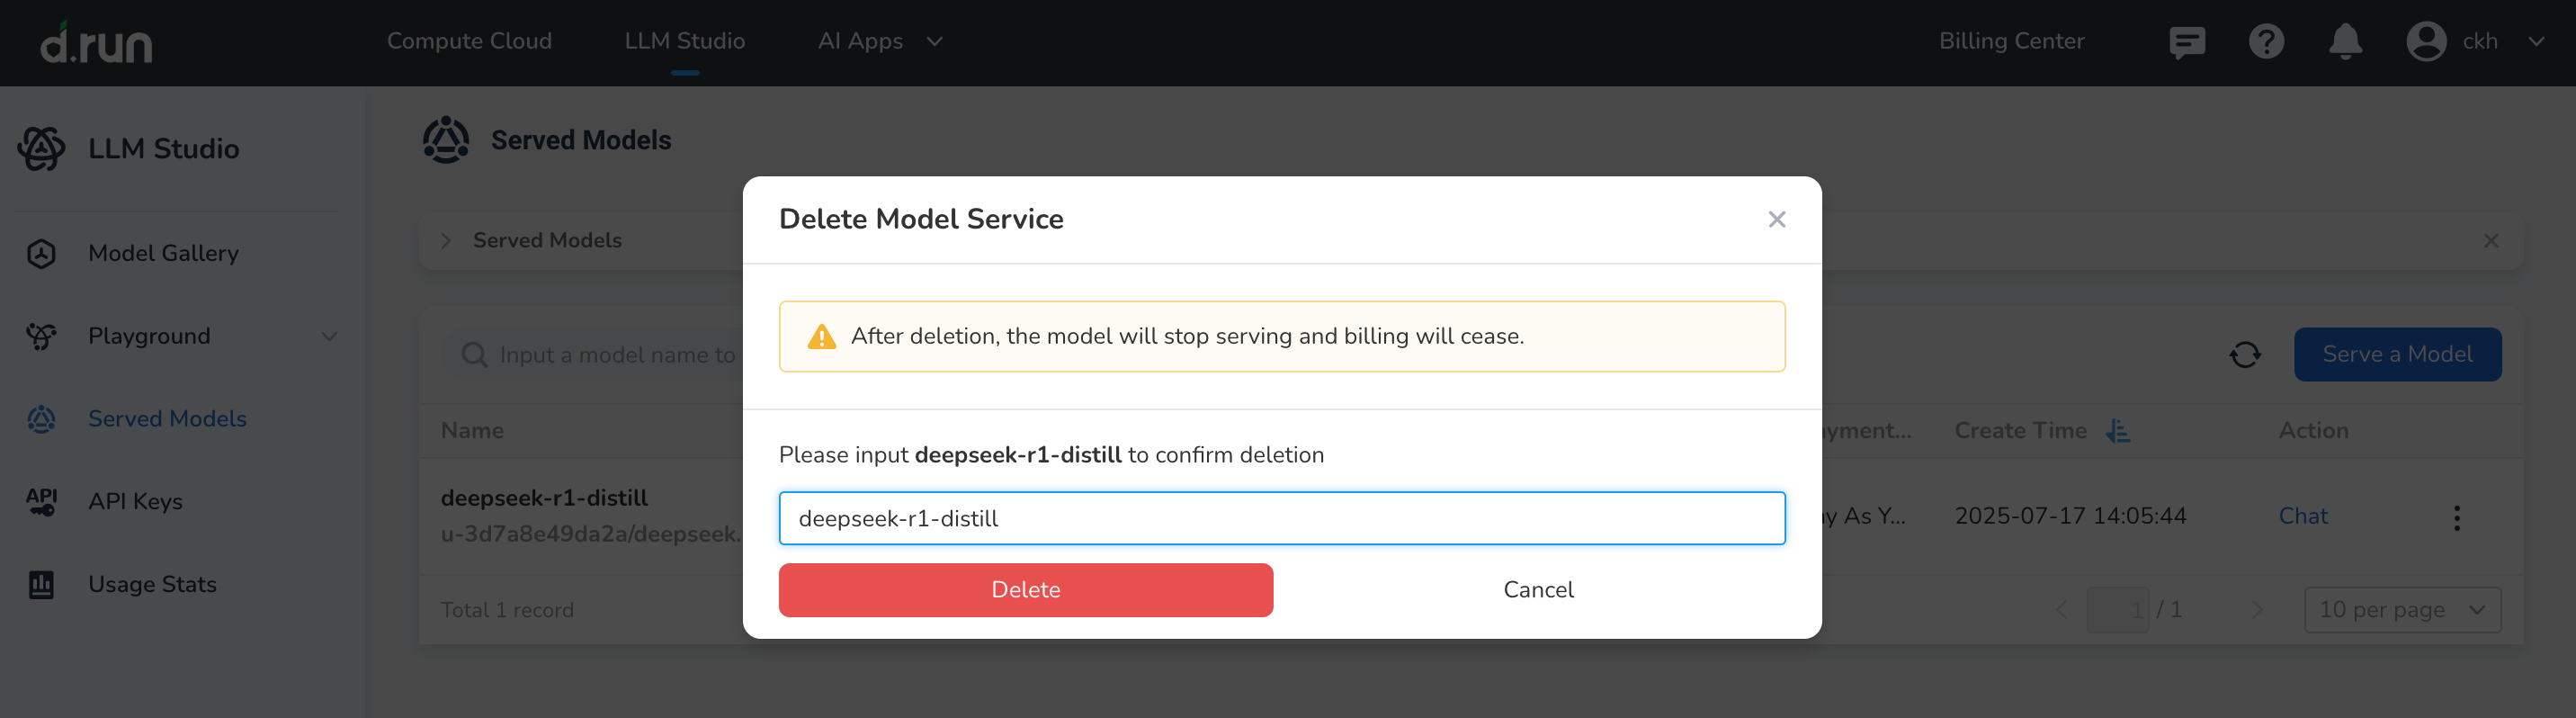Open the ckh account dropdown arrow
The width and height of the screenshot is (2576, 718).
[2535, 42]
